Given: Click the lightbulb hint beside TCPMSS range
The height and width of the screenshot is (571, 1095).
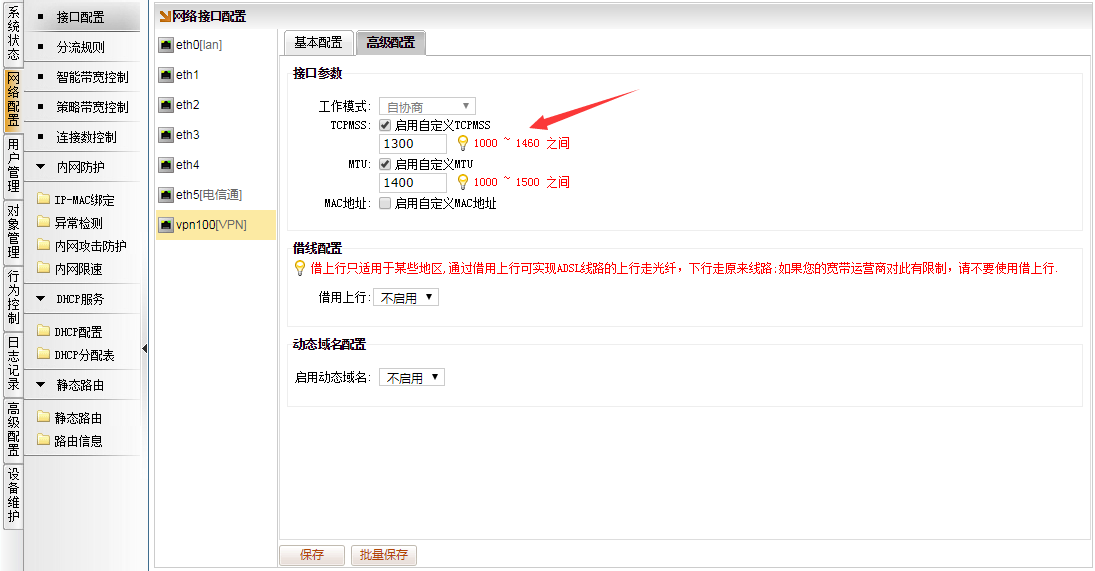Looking at the screenshot, I should (x=462, y=143).
